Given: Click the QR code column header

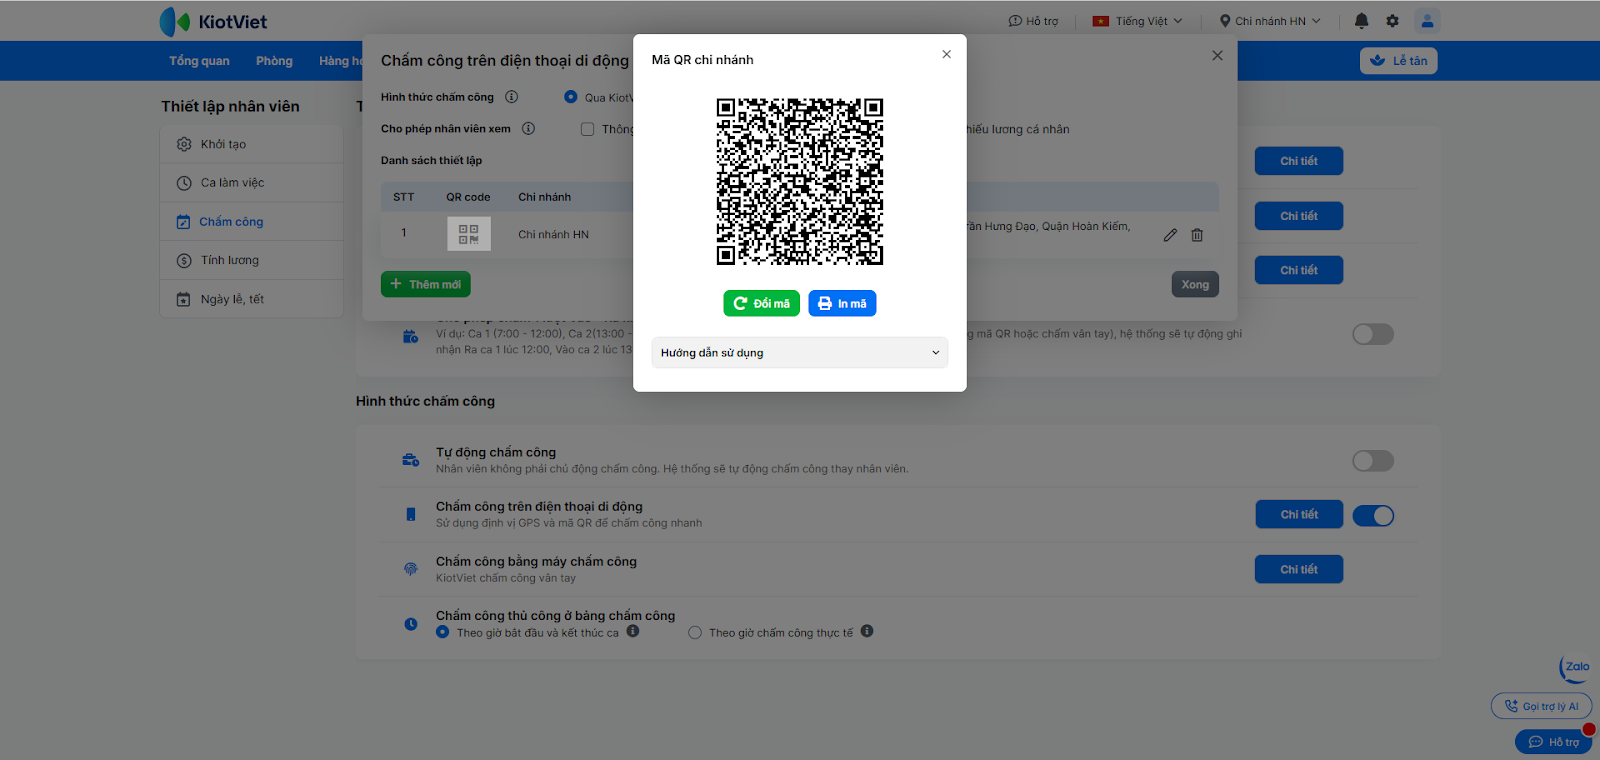Looking at the screenshot, I should 468,197.
